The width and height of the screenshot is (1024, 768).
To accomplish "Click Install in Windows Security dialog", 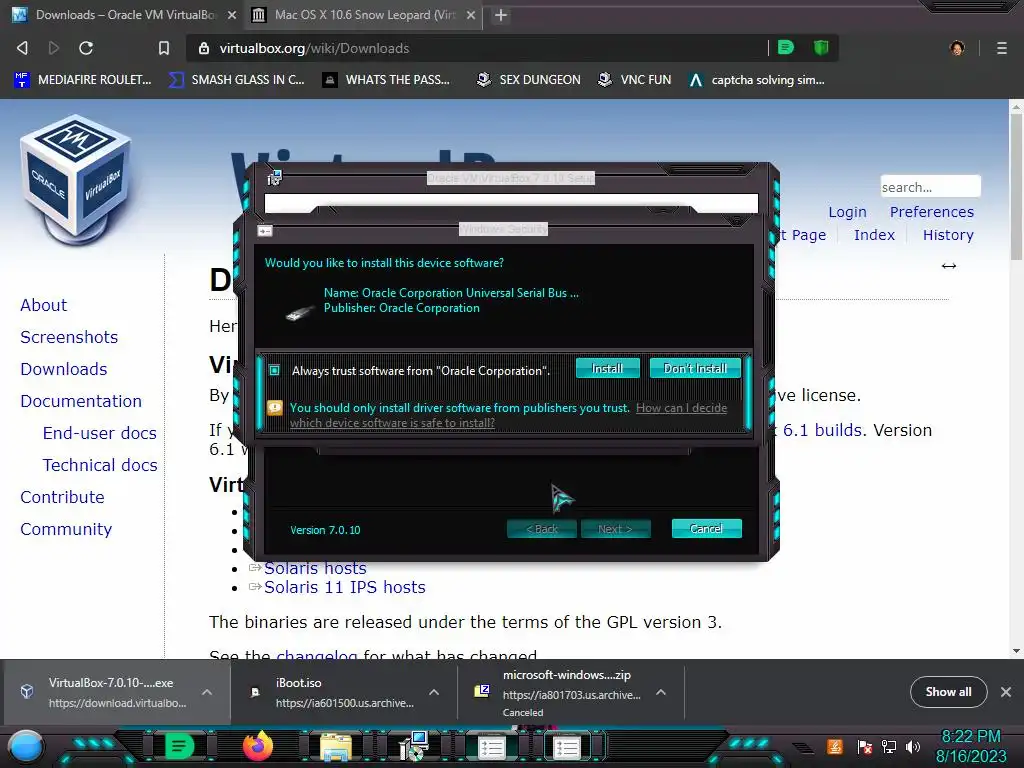I will tap(607, 368).
